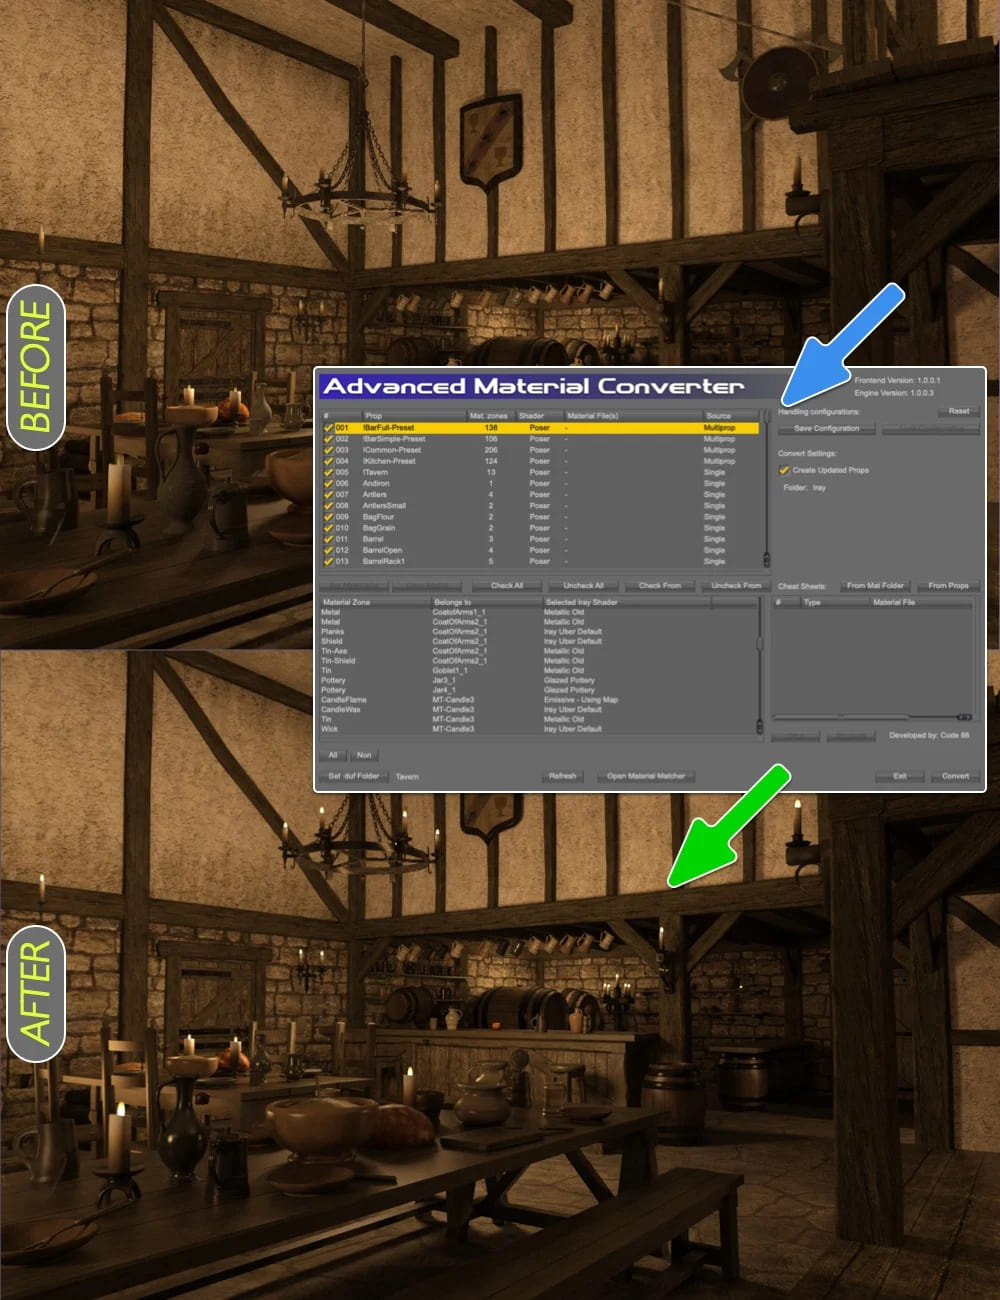
Task: Click the Save Configuration button
Action: coord(826,428)
